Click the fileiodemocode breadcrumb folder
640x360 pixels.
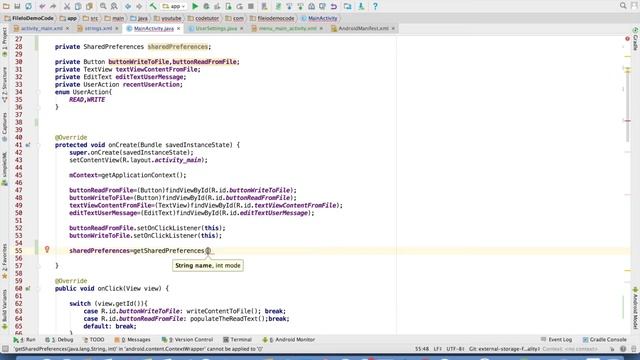coord(272,18)
